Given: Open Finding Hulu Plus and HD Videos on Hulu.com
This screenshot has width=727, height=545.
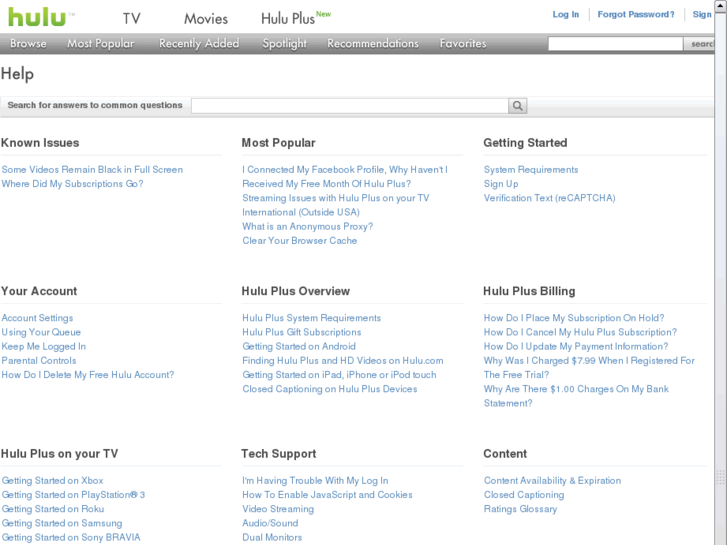Looking at the screenshot, I should coord(343,361).
